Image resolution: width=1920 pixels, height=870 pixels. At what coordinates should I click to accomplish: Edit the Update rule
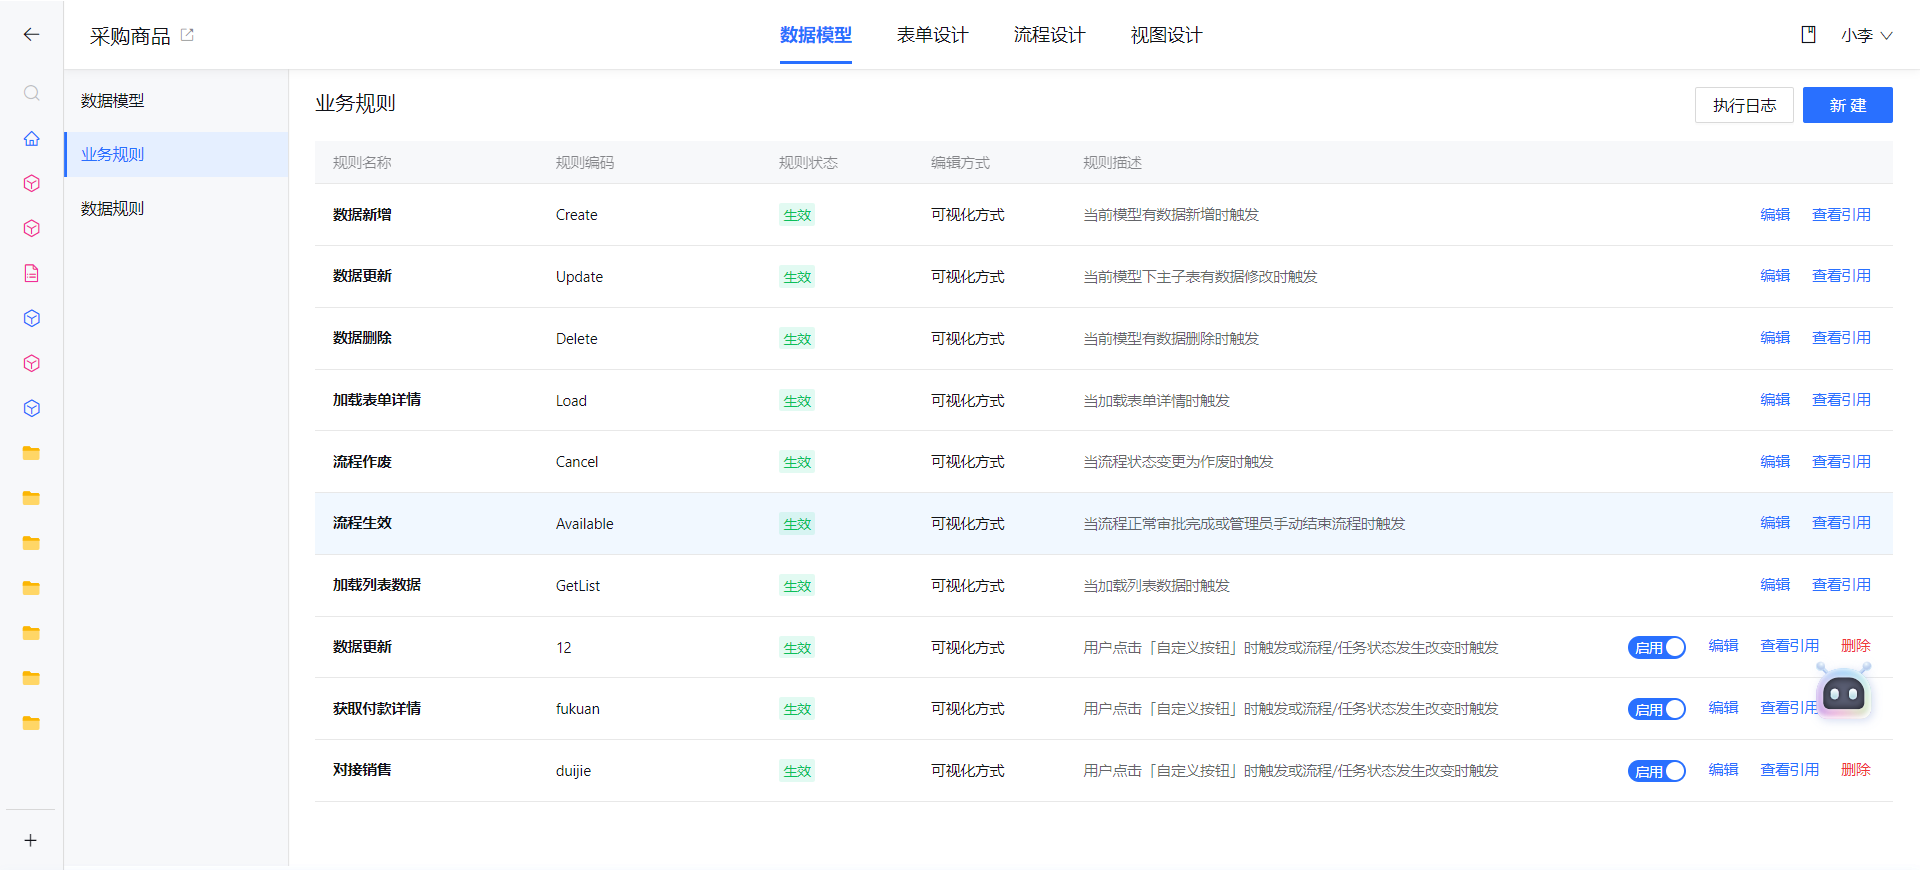(1775, 275)
